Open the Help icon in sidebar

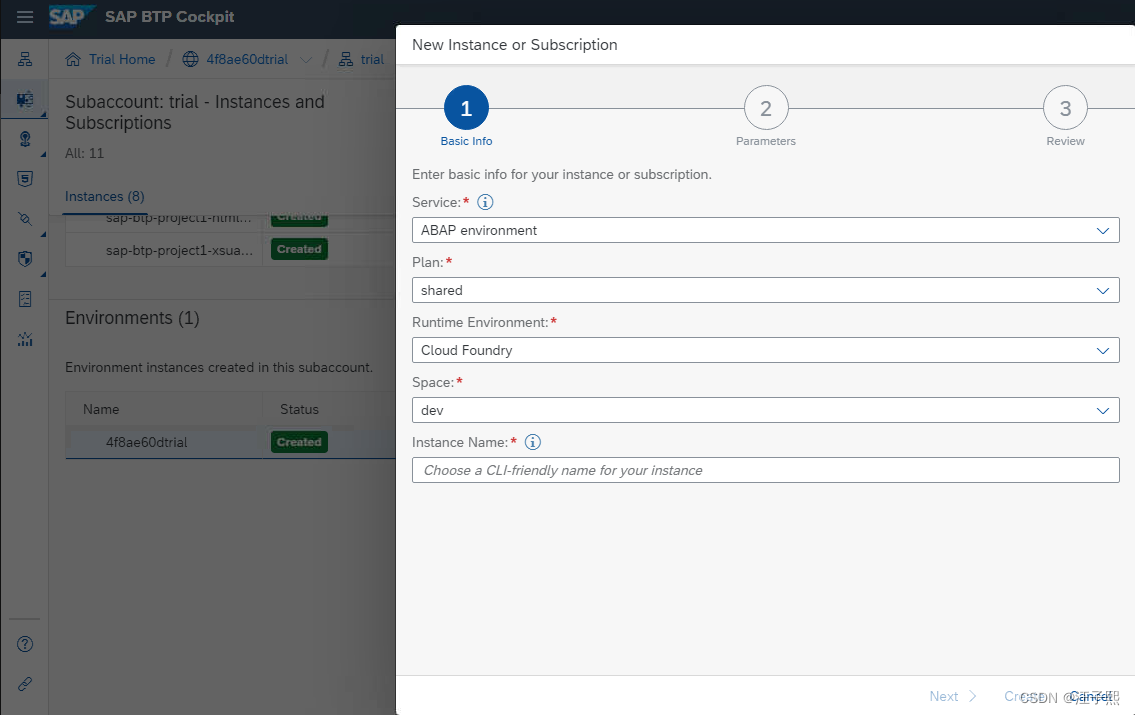[25, 644]
